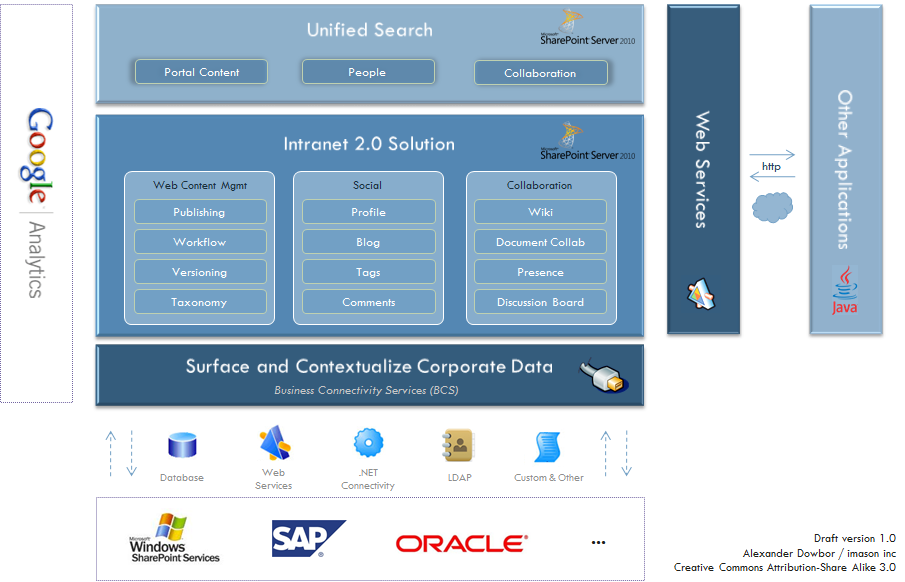Click the Windows SharePoint Services logo
905x582 pixels.
[x=174, y=538]
